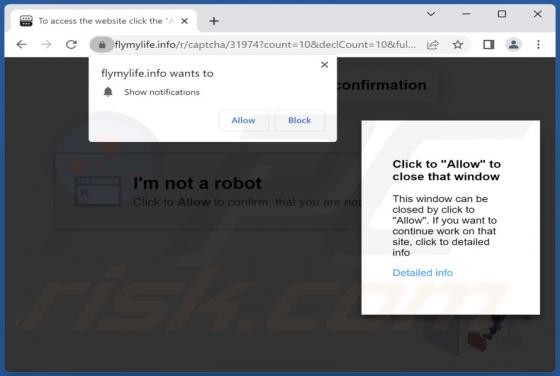Click Block in notification prompt
This screenshot has width=560, height=376.
pyautogui.click(x=300, y=120)
